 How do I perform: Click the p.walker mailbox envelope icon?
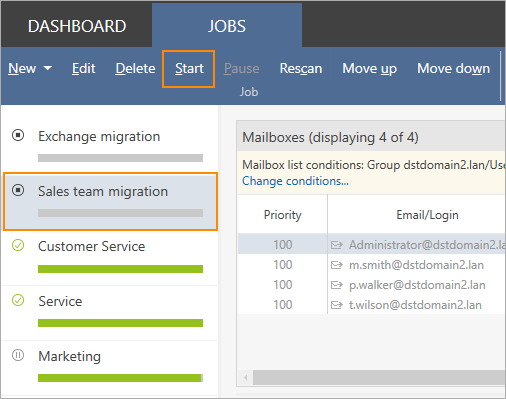(x=337, y=285)
